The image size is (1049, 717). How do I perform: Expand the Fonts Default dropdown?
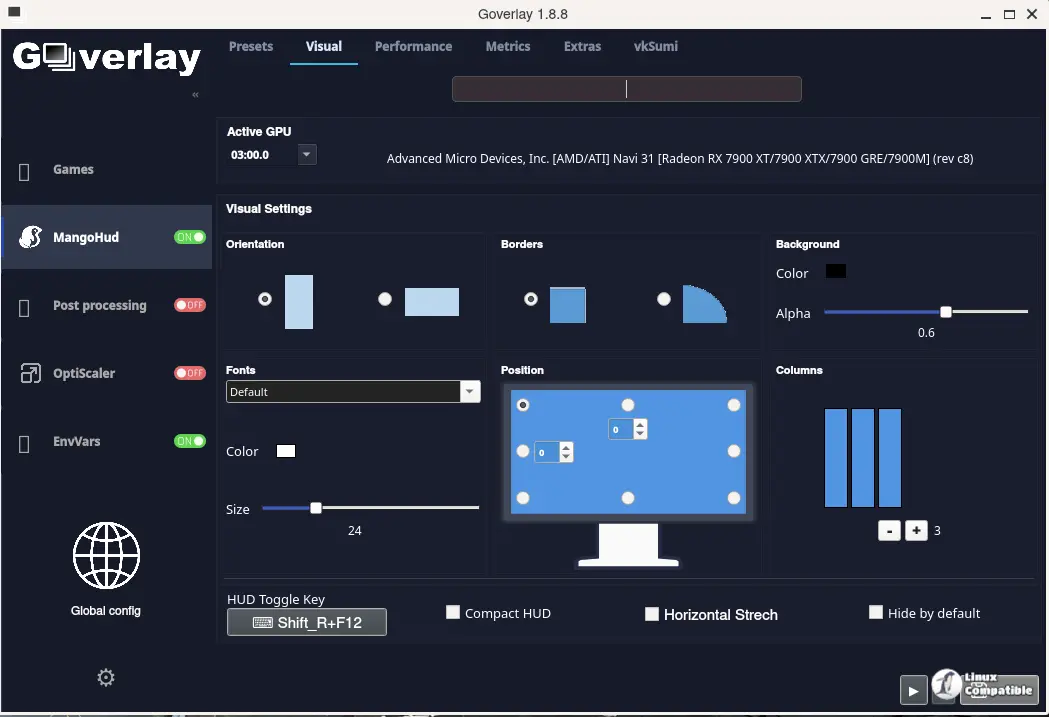pos(470,391)
